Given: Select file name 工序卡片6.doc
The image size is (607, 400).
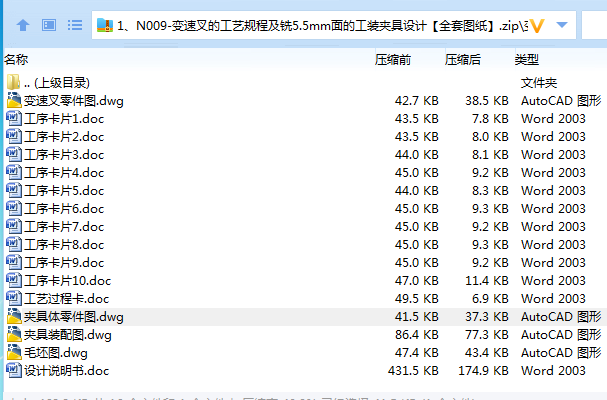Looking at the screenshot, I should coord(64,209).
